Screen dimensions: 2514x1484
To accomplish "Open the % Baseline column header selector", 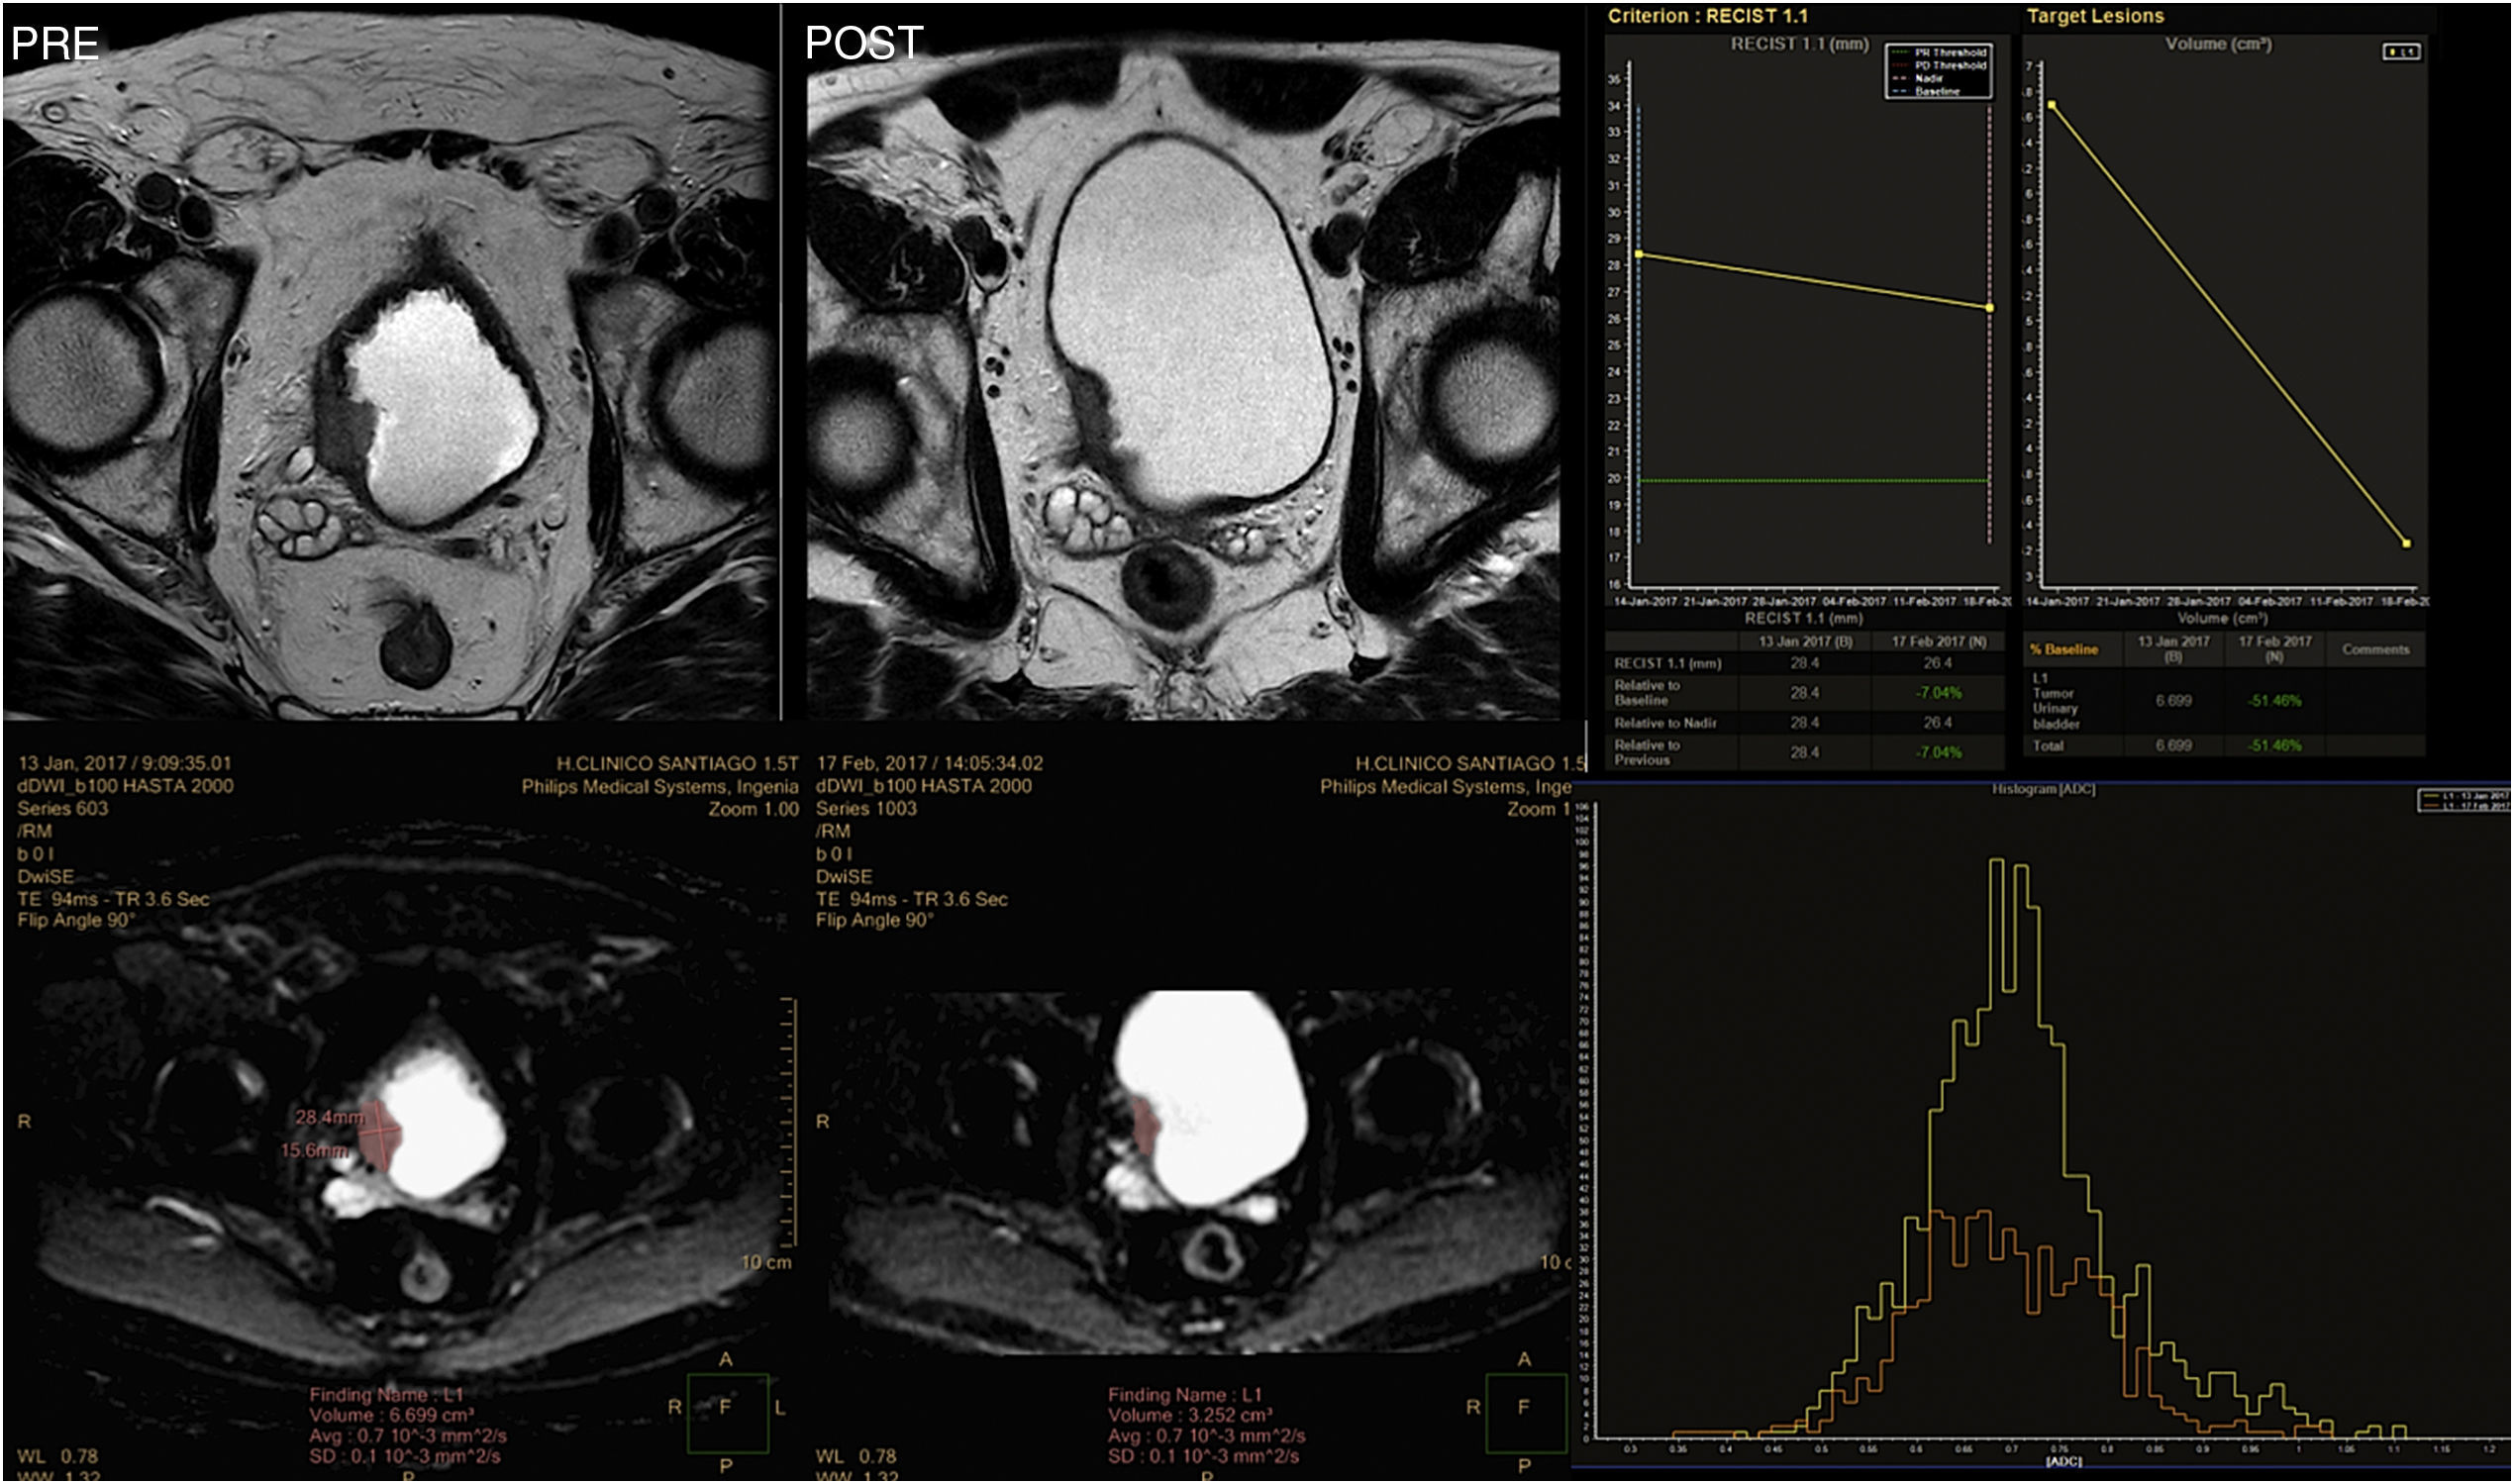I will (2064, 650).
